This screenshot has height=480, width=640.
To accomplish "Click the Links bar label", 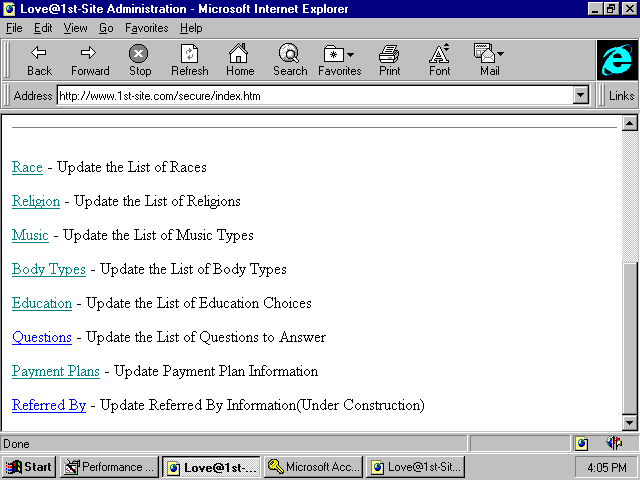I will pos(621,96).
